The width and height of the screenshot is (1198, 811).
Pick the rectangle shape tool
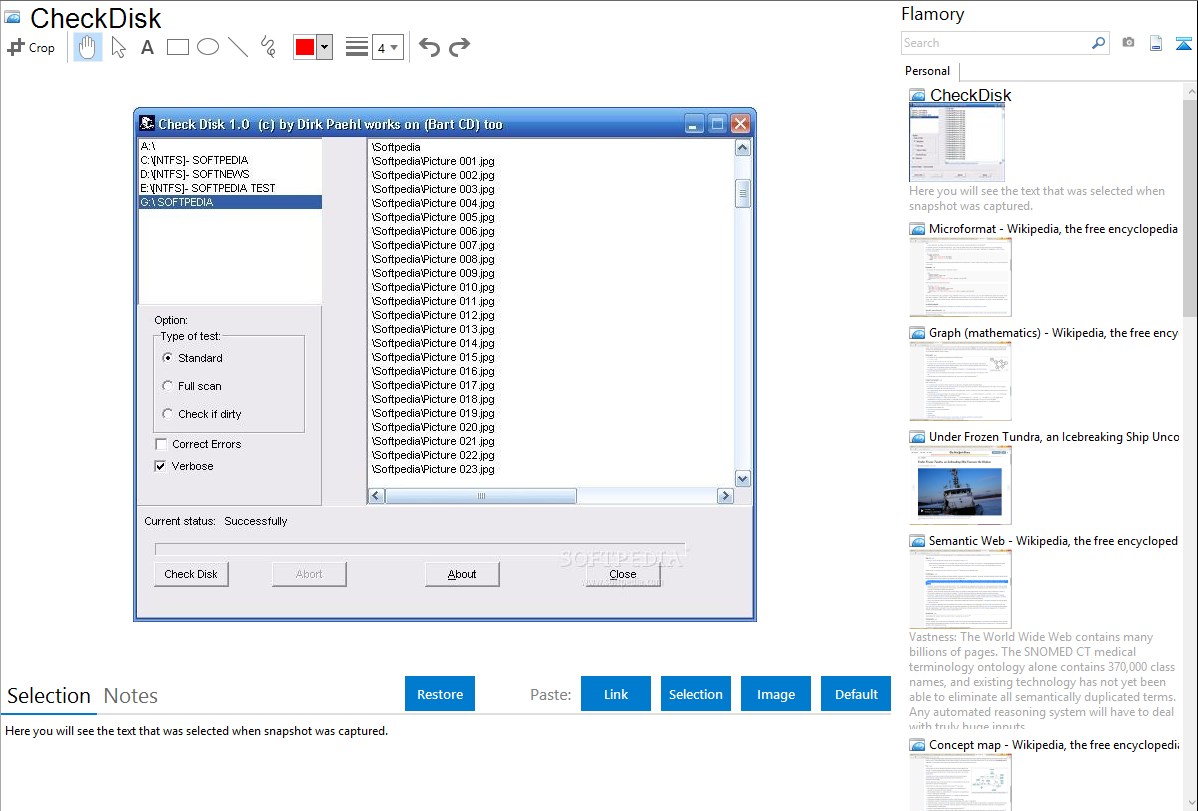(177, 47)
